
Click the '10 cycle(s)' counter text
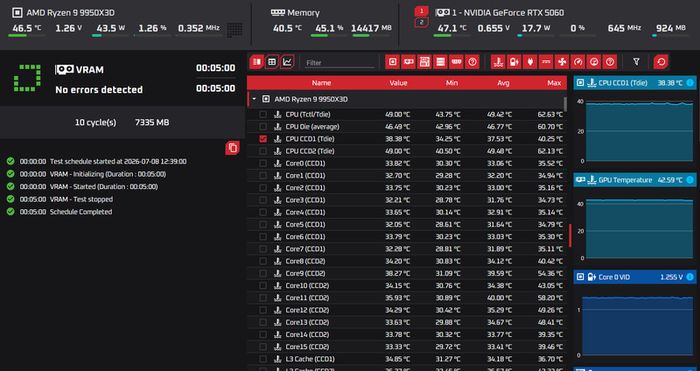tap(96, 122)
